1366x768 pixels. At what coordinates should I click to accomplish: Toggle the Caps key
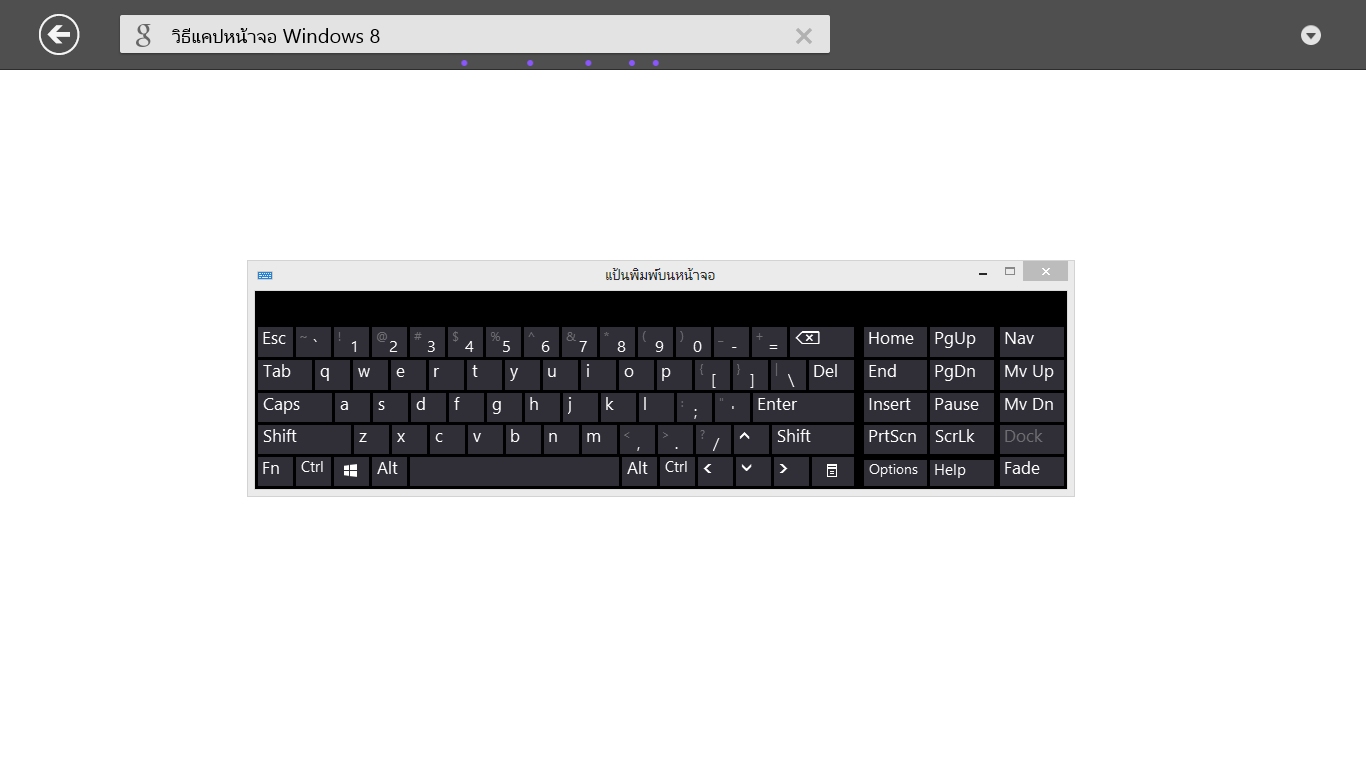point(295,407)
